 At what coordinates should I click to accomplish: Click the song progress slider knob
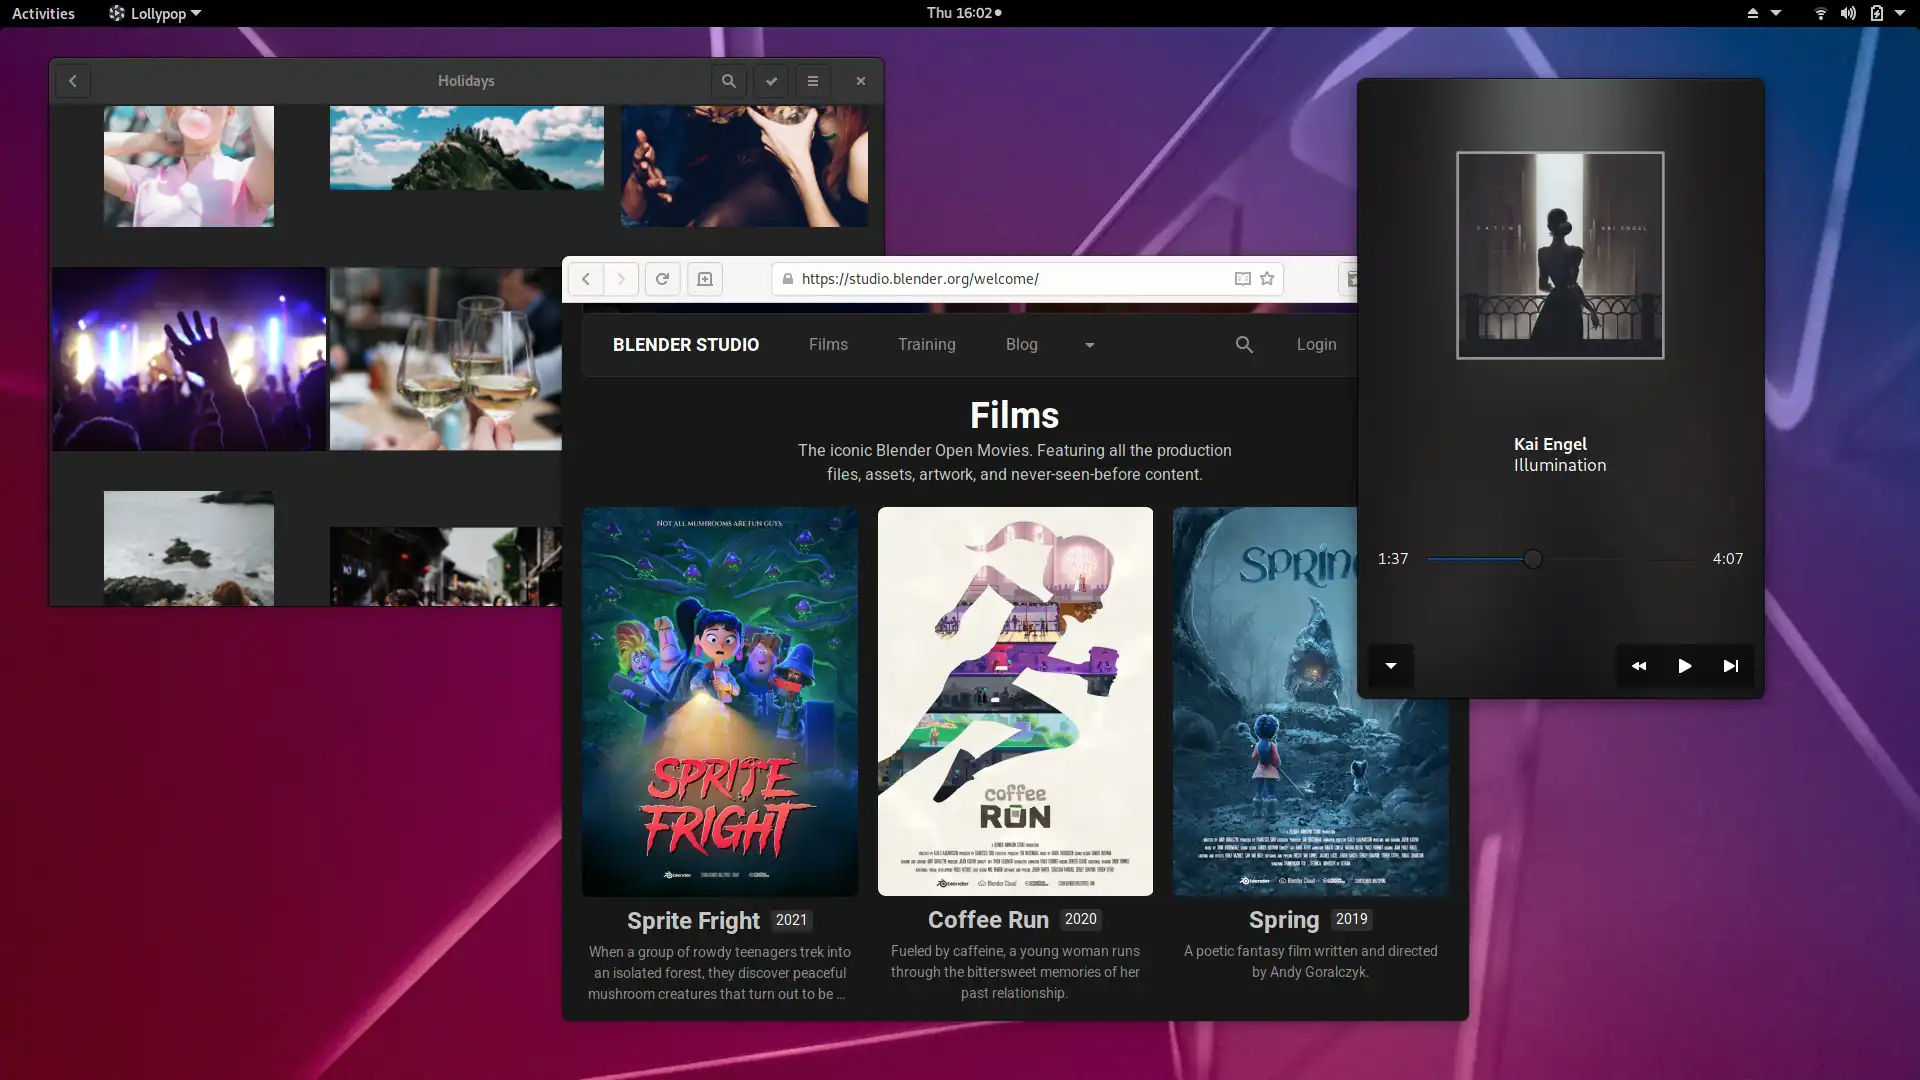pos(1533,559)
